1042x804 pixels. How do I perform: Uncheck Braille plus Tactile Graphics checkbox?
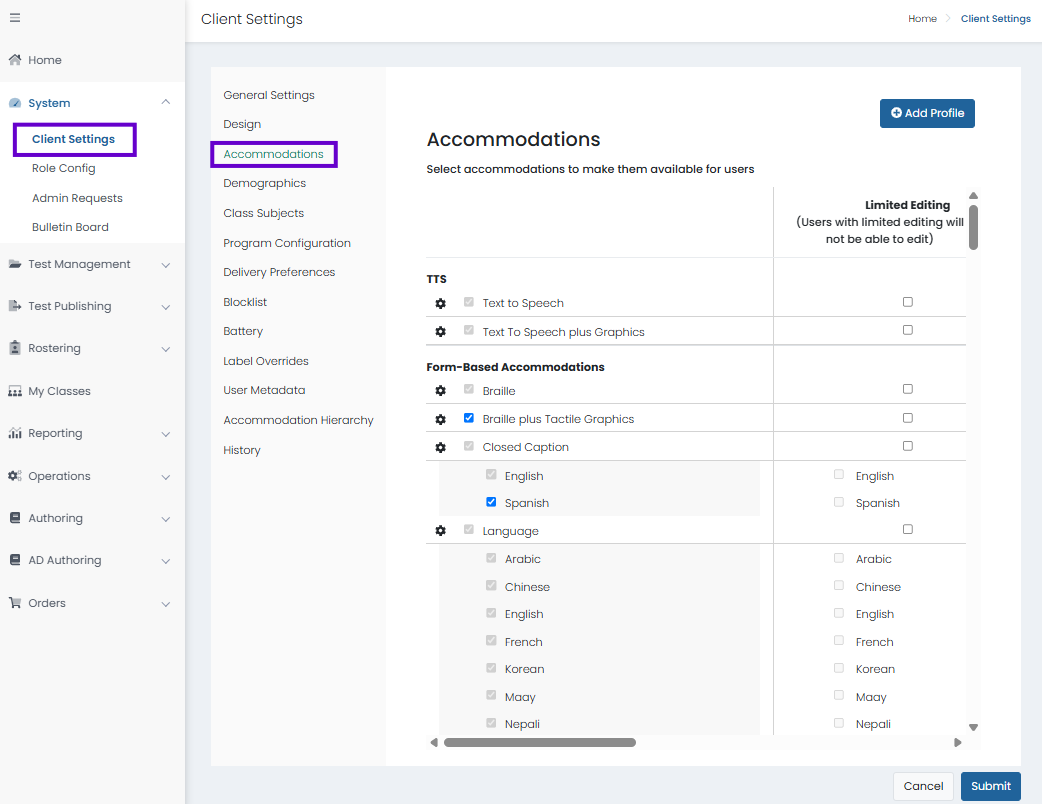click(469, 418)
